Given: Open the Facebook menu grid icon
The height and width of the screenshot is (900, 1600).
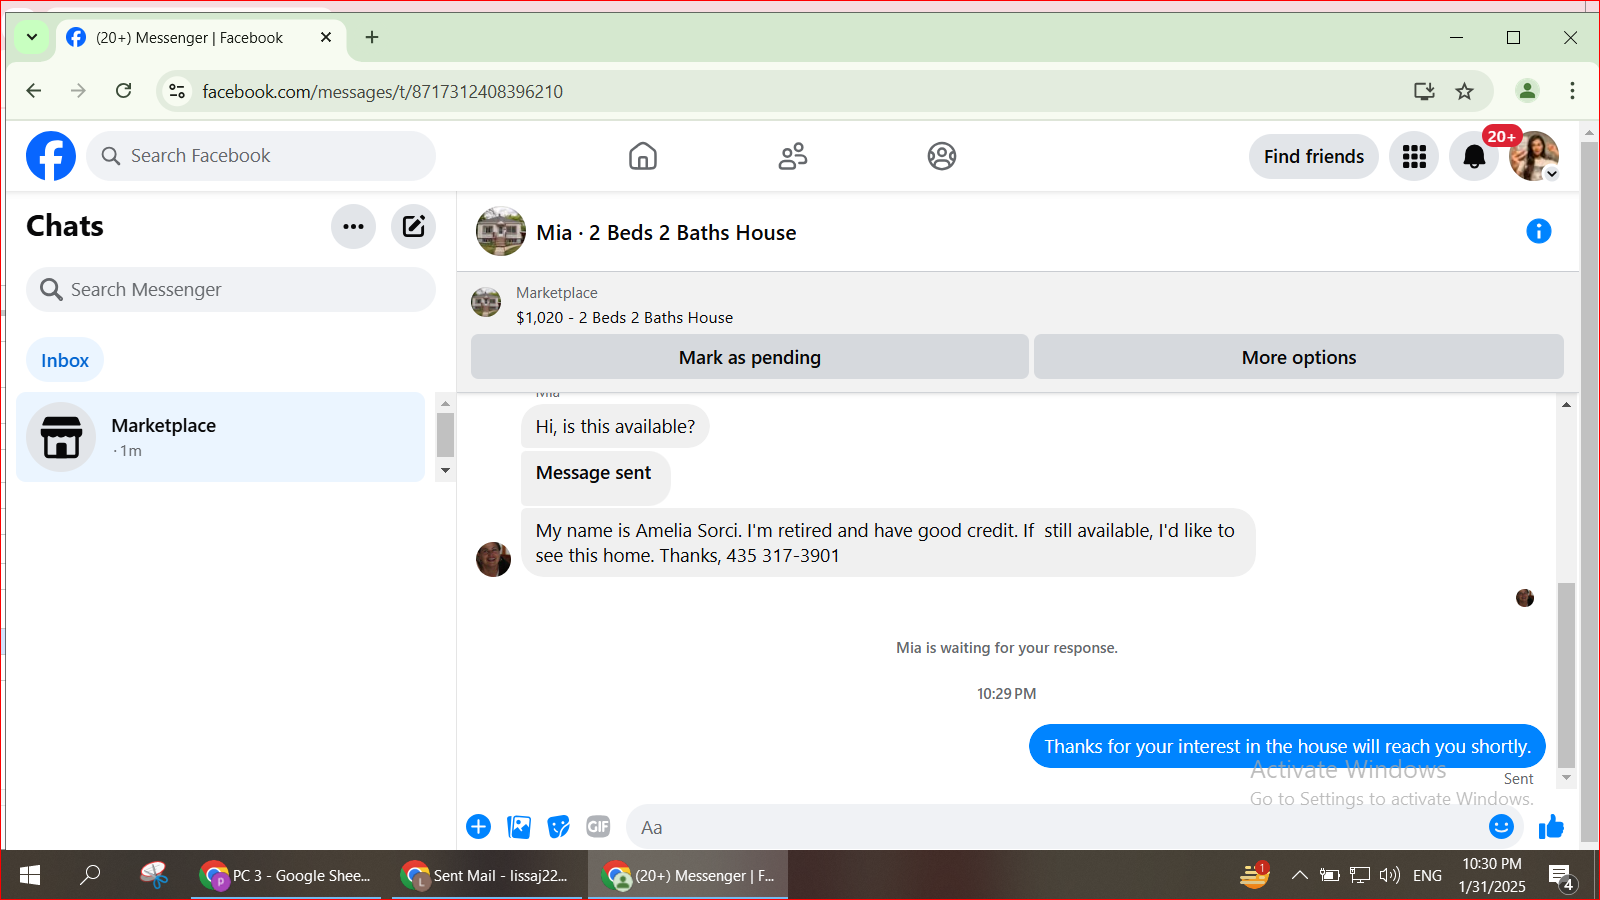Looking at the screenshot, I should click(1414, 156).
